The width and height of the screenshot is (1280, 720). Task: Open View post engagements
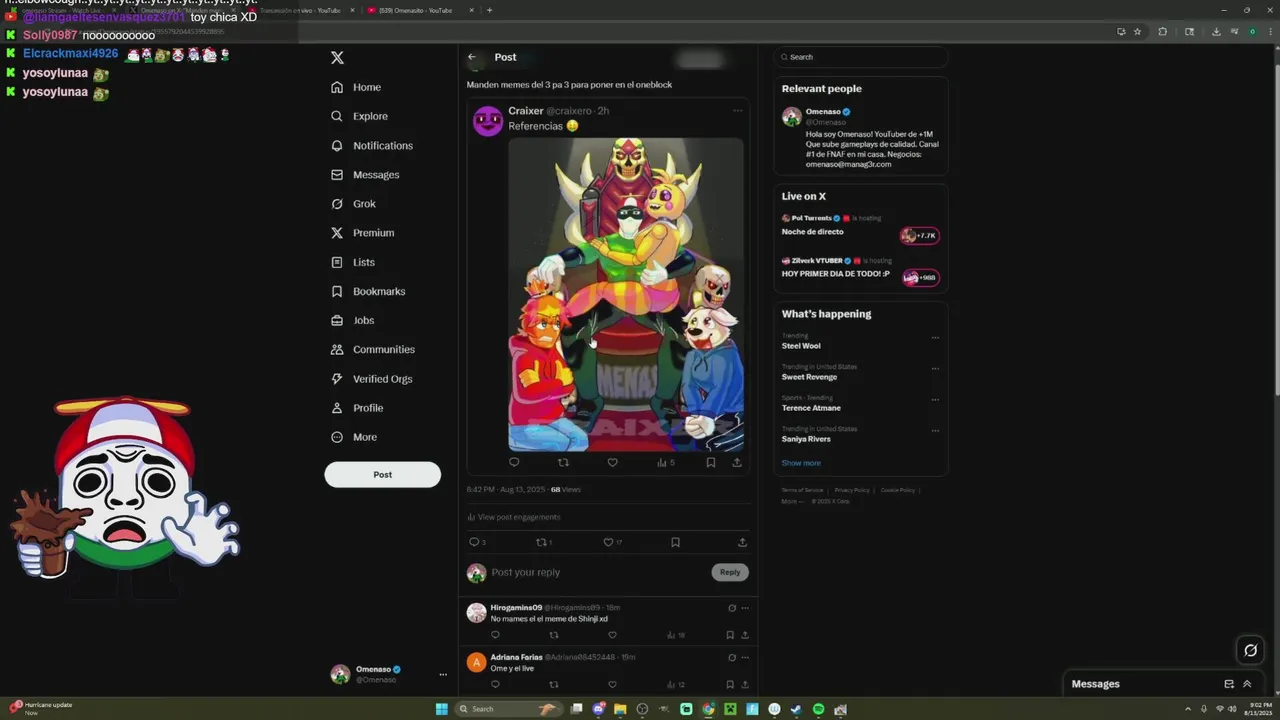514,517
